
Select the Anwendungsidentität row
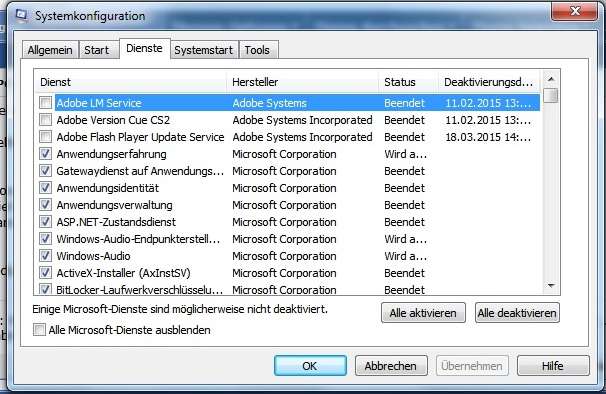[x=288, y=188]
